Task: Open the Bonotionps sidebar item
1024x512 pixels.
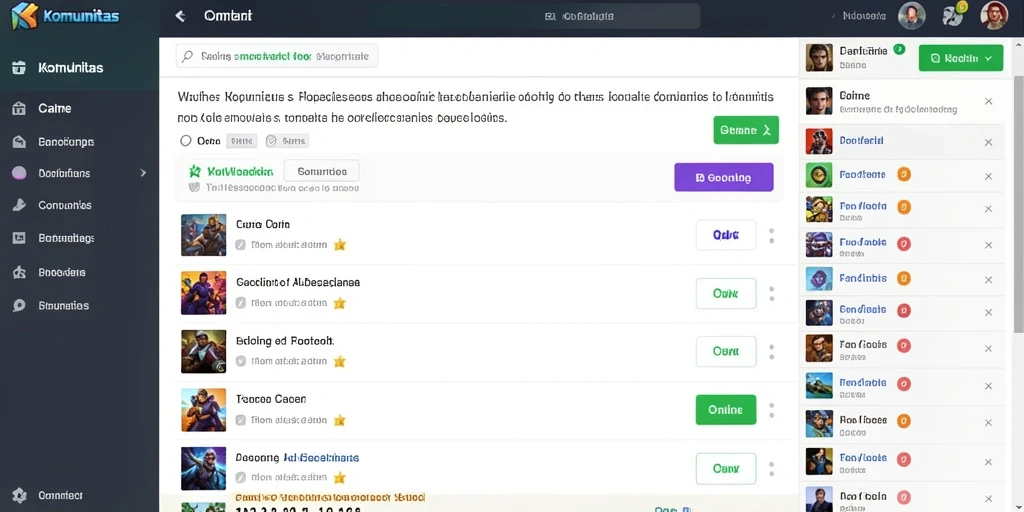Action: pyautogui.click(x=79, y=141)
